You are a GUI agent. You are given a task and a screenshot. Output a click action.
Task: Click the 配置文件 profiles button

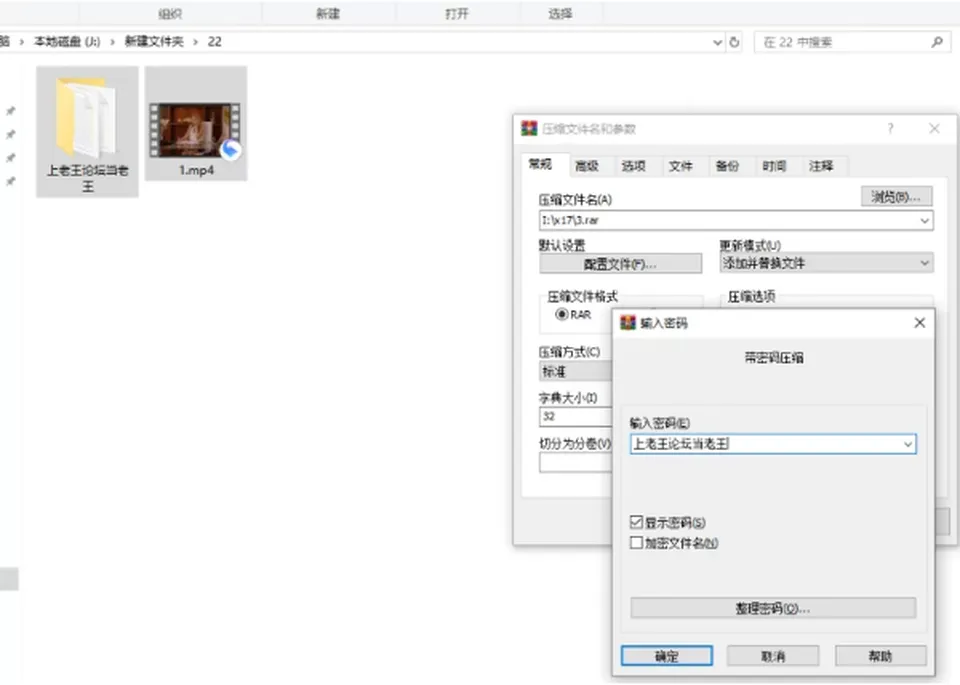click(x=621, y=264)
